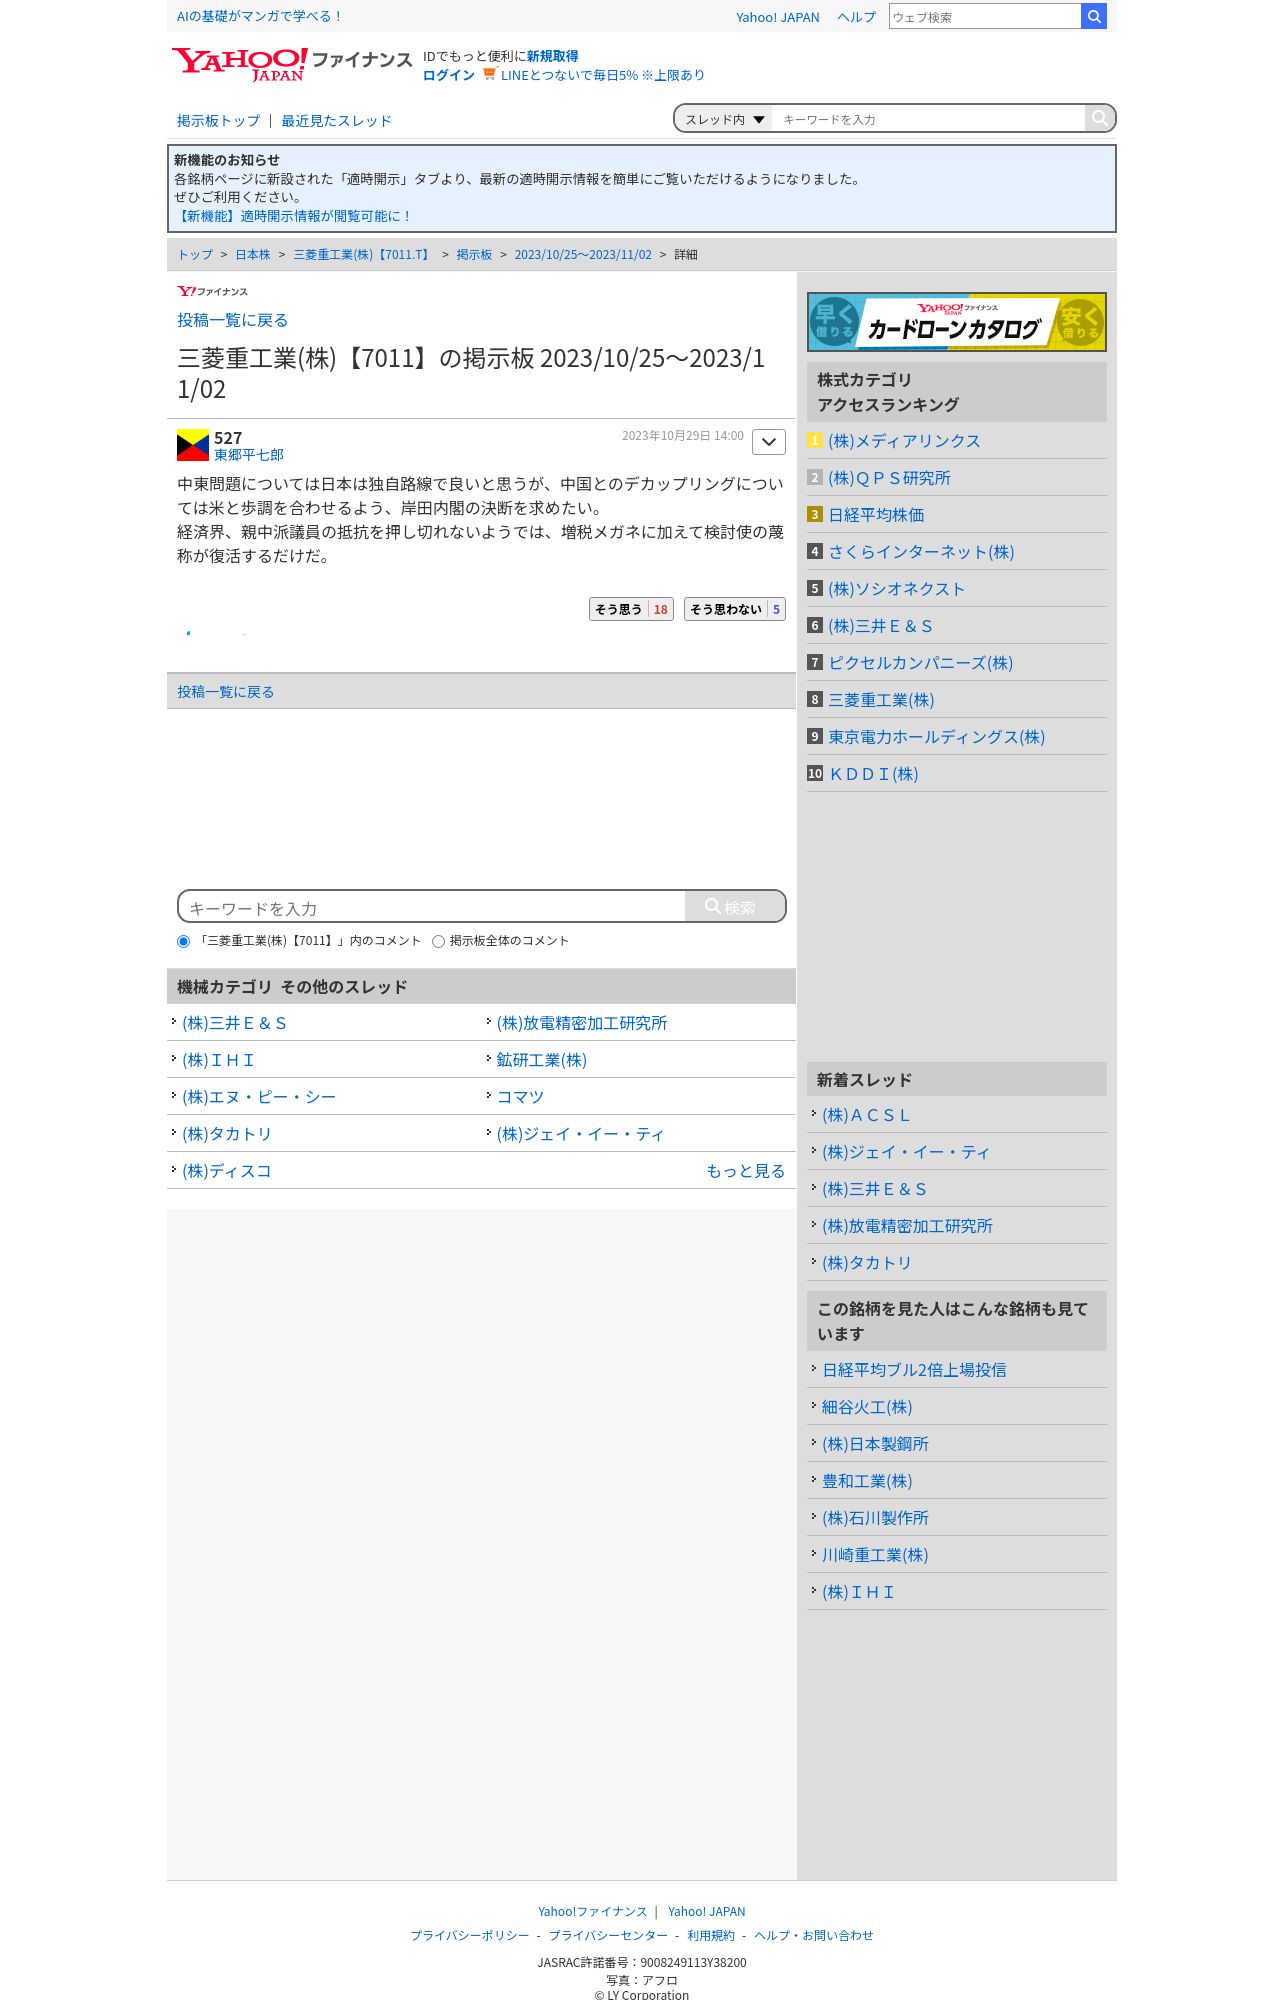This screenshot has width=1284, height=2000.
Task: Open 豊和工業(株) link
Action: tap(867, 1481)
